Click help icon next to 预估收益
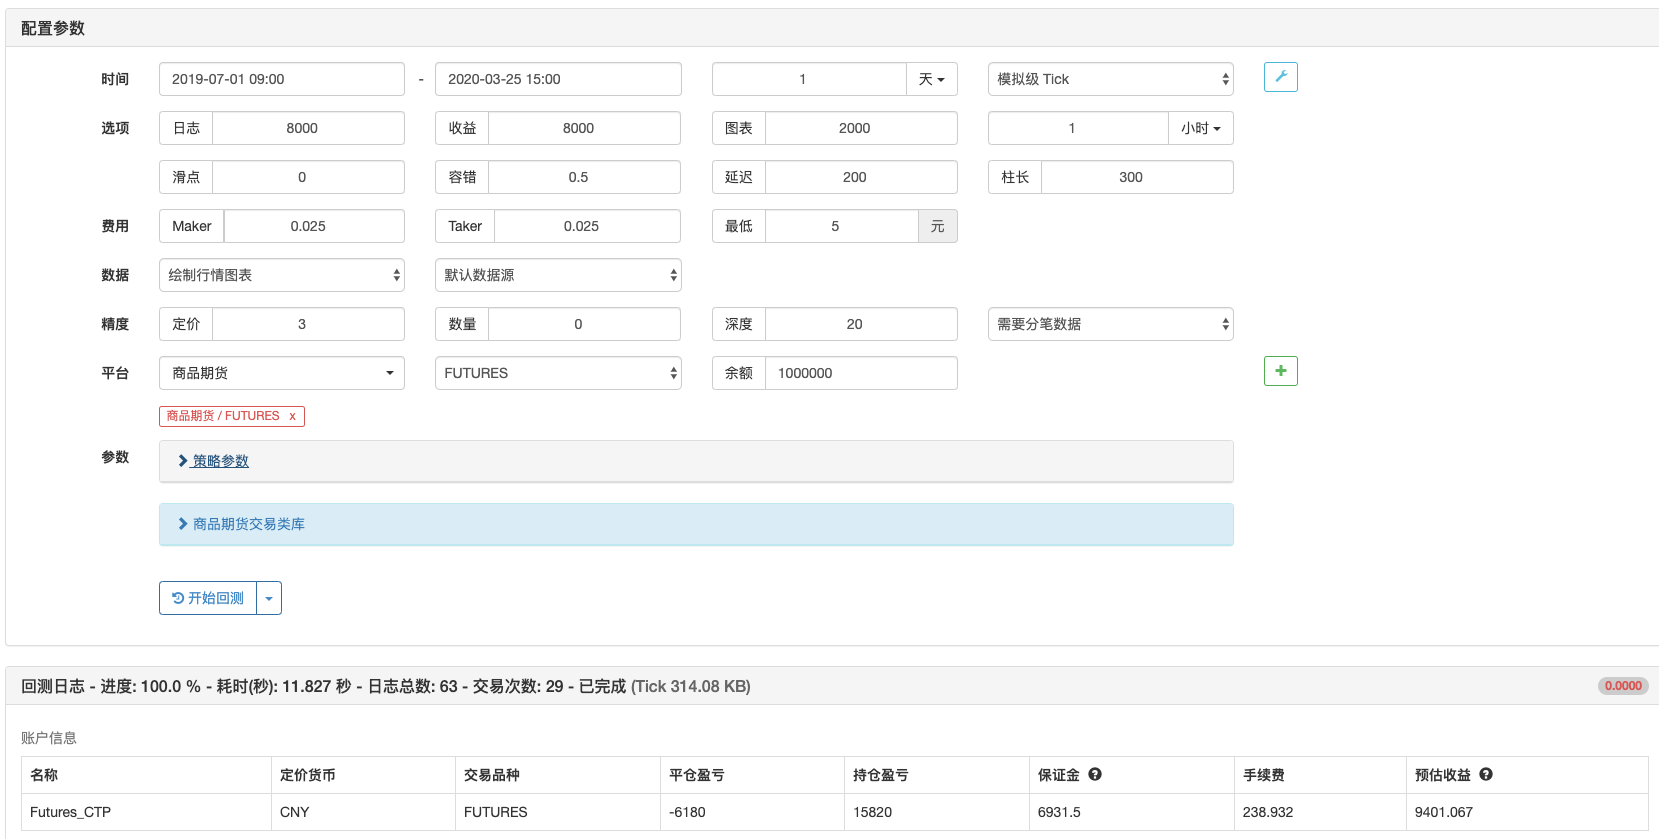 [1486, 774]
